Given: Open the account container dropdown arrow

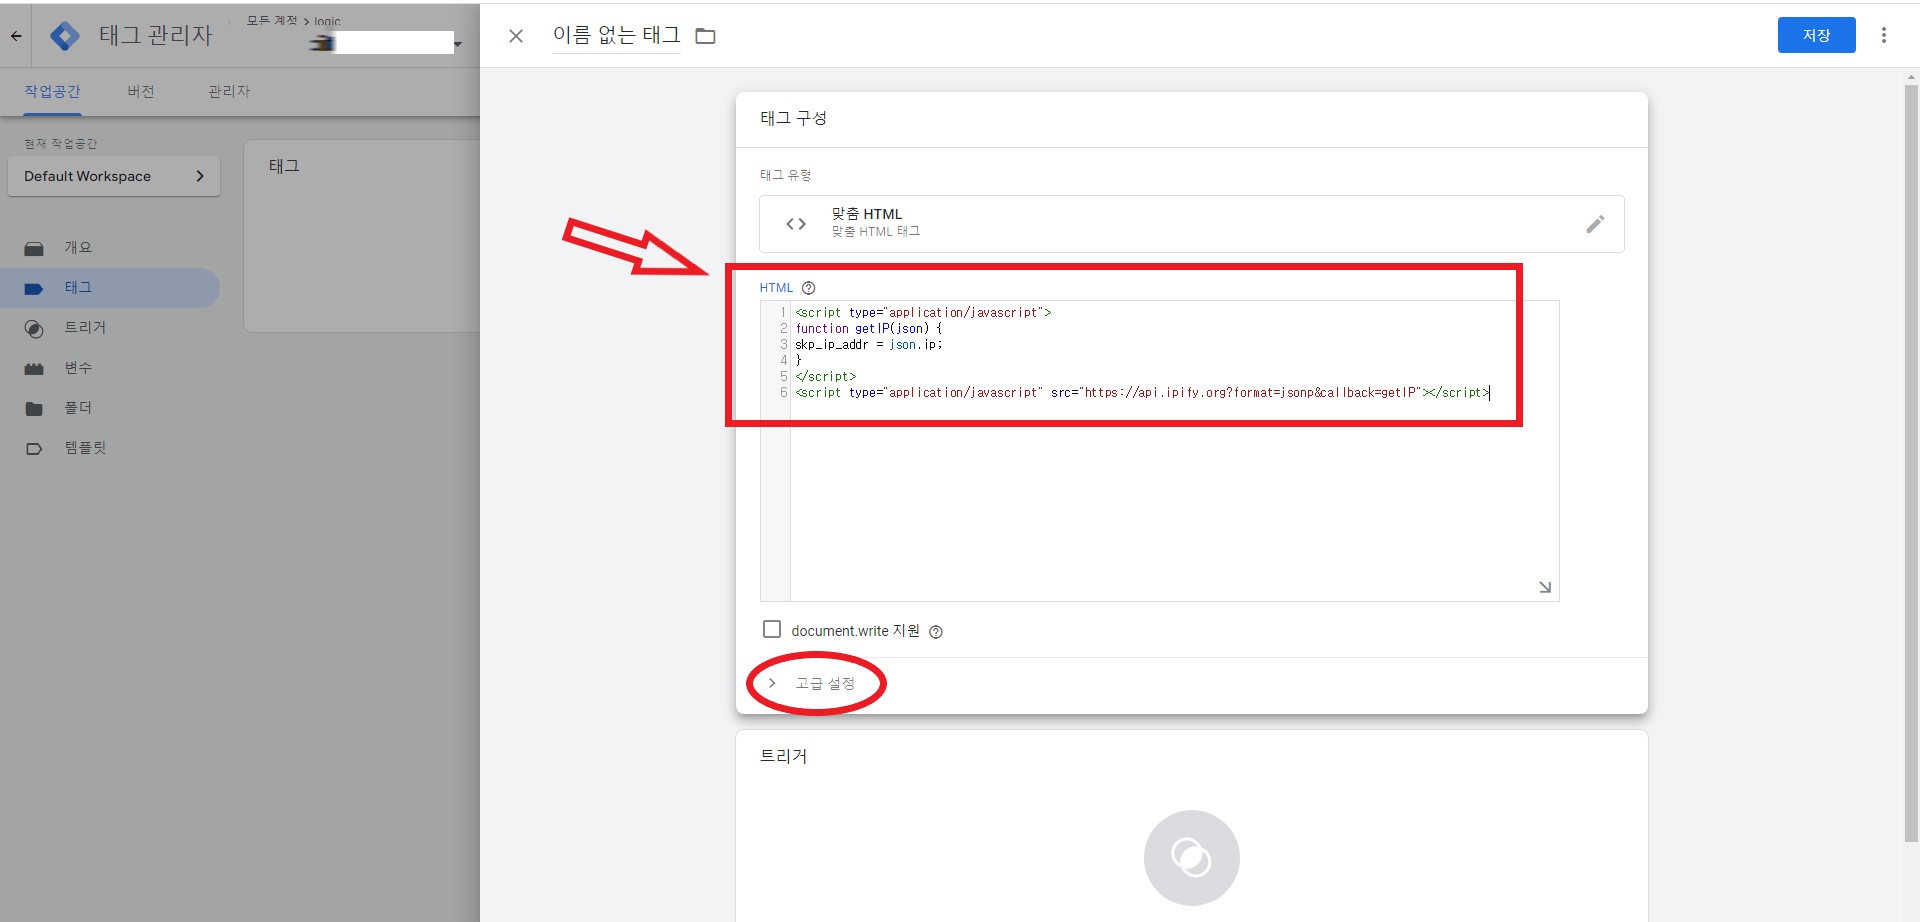Looking at the screenshot, I should [458, 44].
